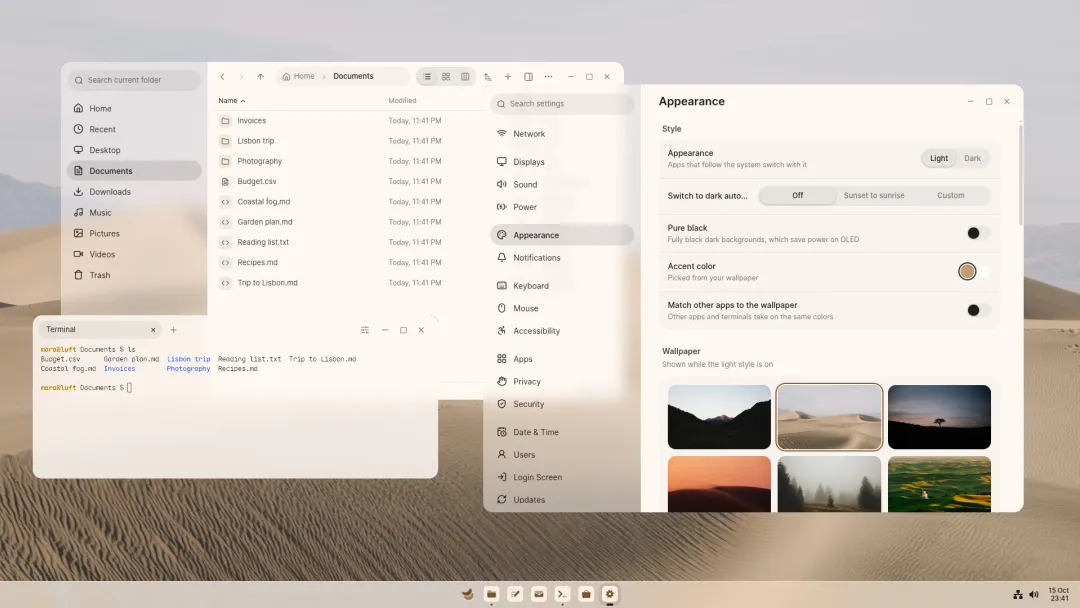Launch mail app from the dock
Screen dimensions: 1080x608
click(539, 594)
